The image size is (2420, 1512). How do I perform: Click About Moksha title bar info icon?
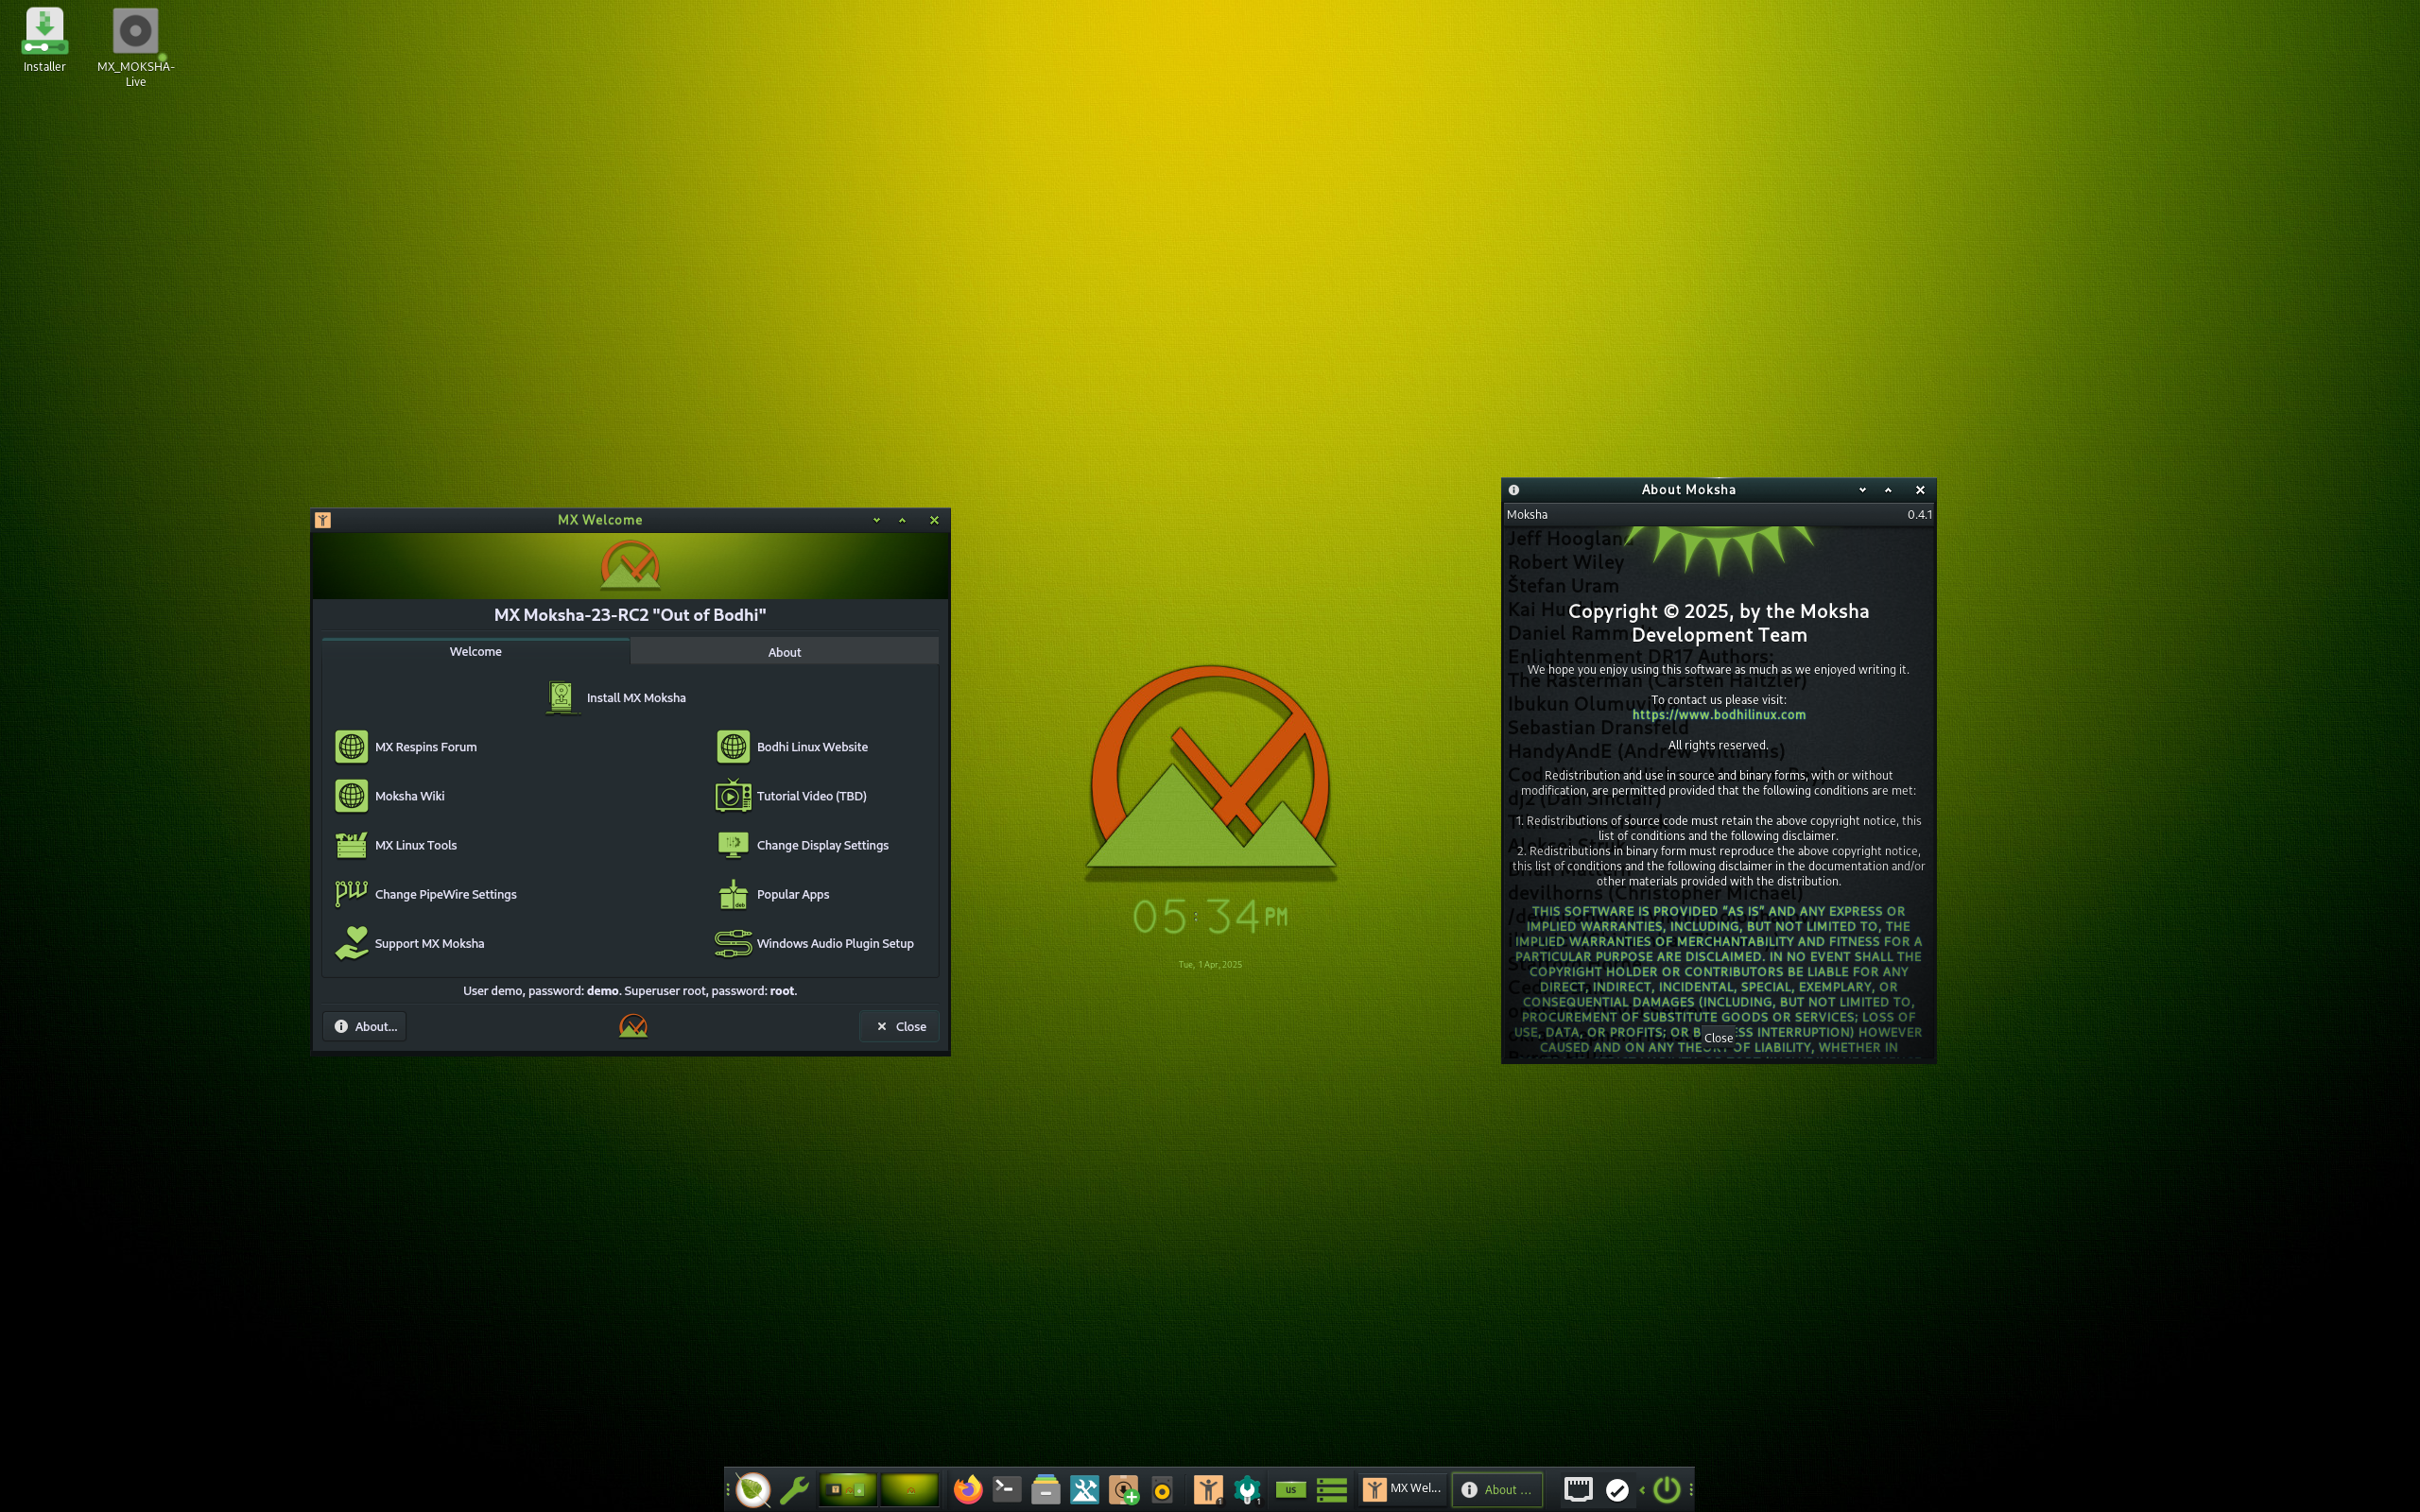(x=1513, y=490)
